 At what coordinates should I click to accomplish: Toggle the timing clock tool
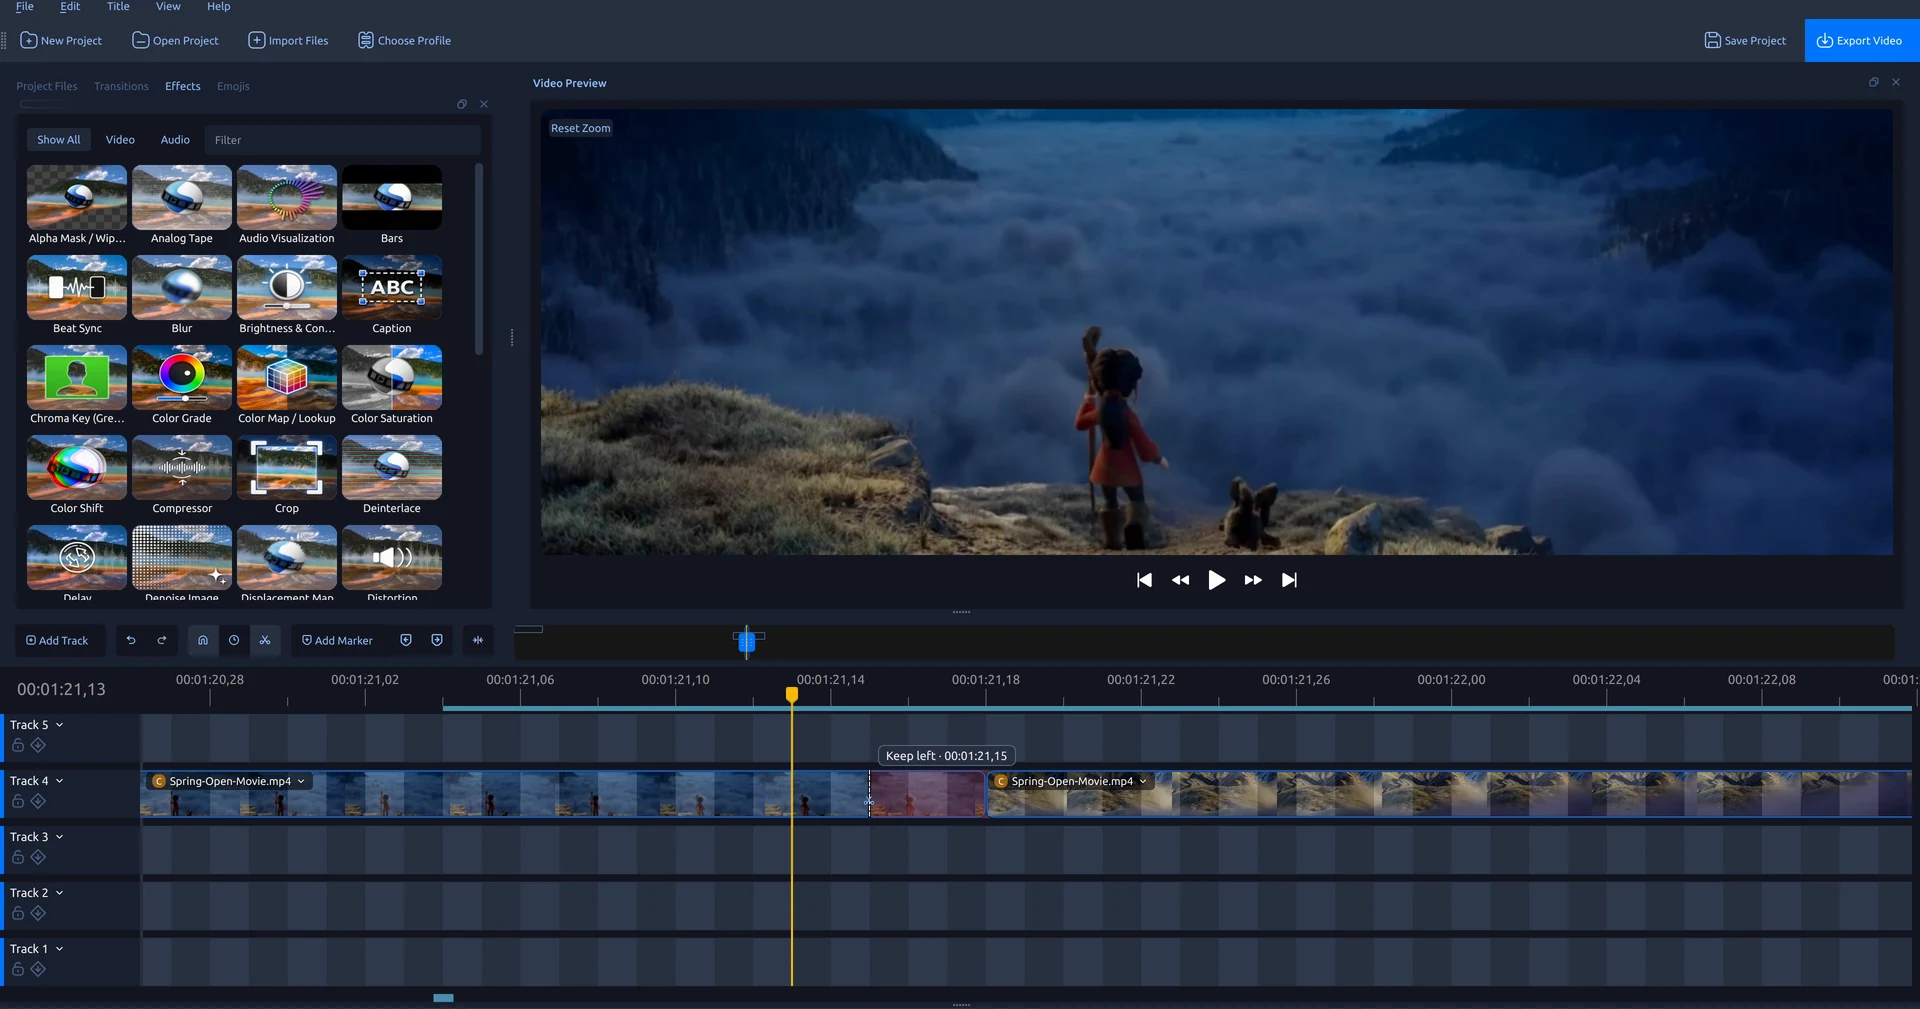click(x=234, y=640)
